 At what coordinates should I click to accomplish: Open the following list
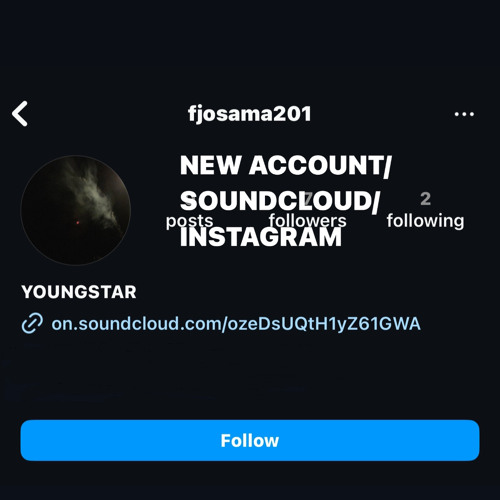tap(425, 221)
